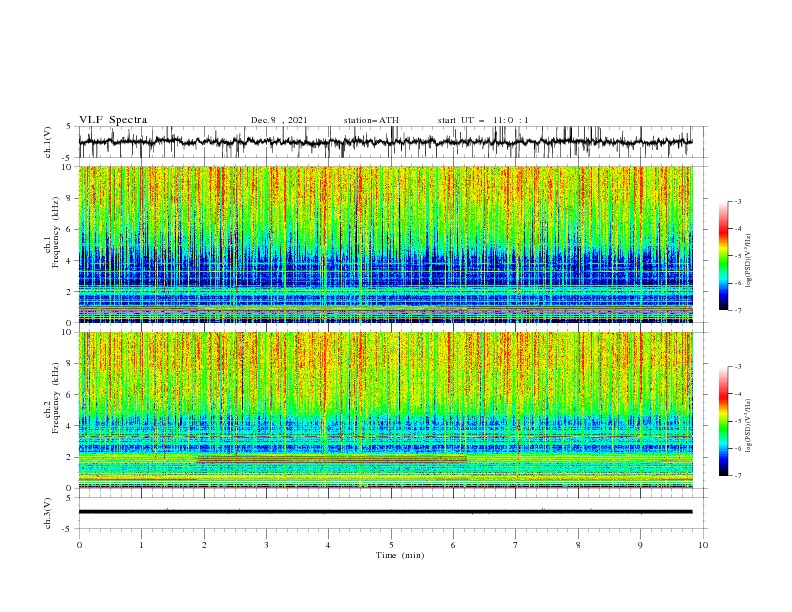Click the ch.2 colorbar gradient

[723, 421]
